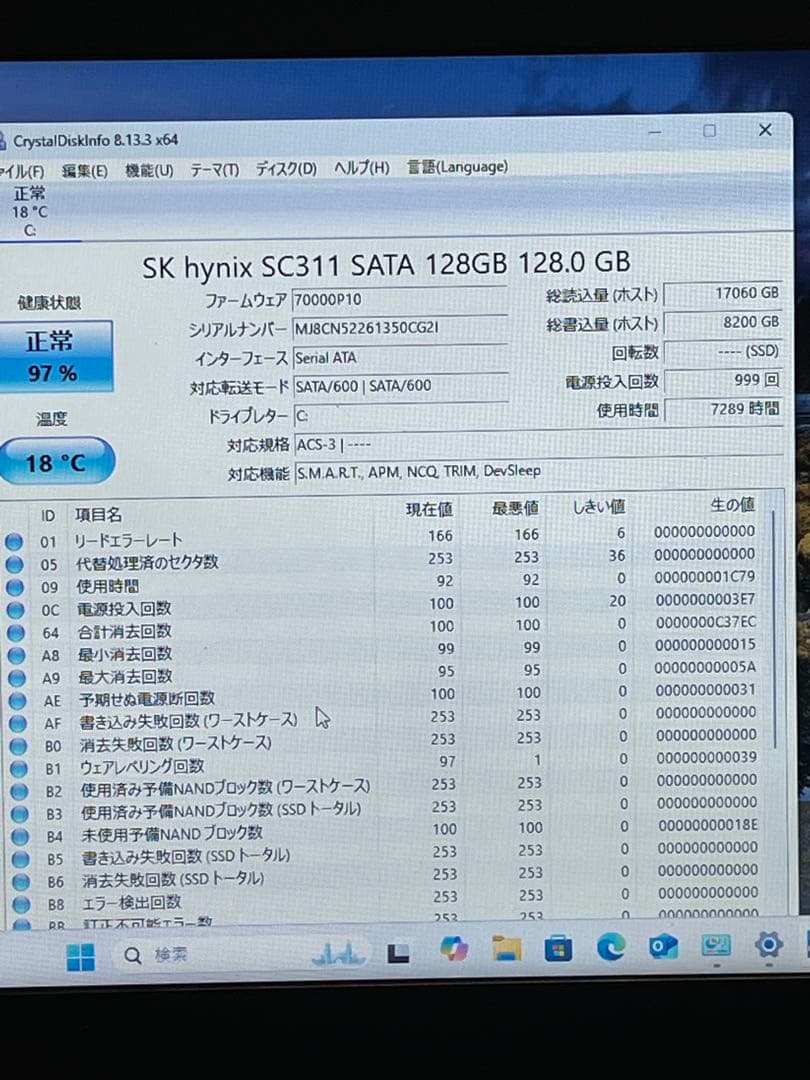Open the 機能(U) menu
The image size is (810, 1080).
(x=148, y=169)
